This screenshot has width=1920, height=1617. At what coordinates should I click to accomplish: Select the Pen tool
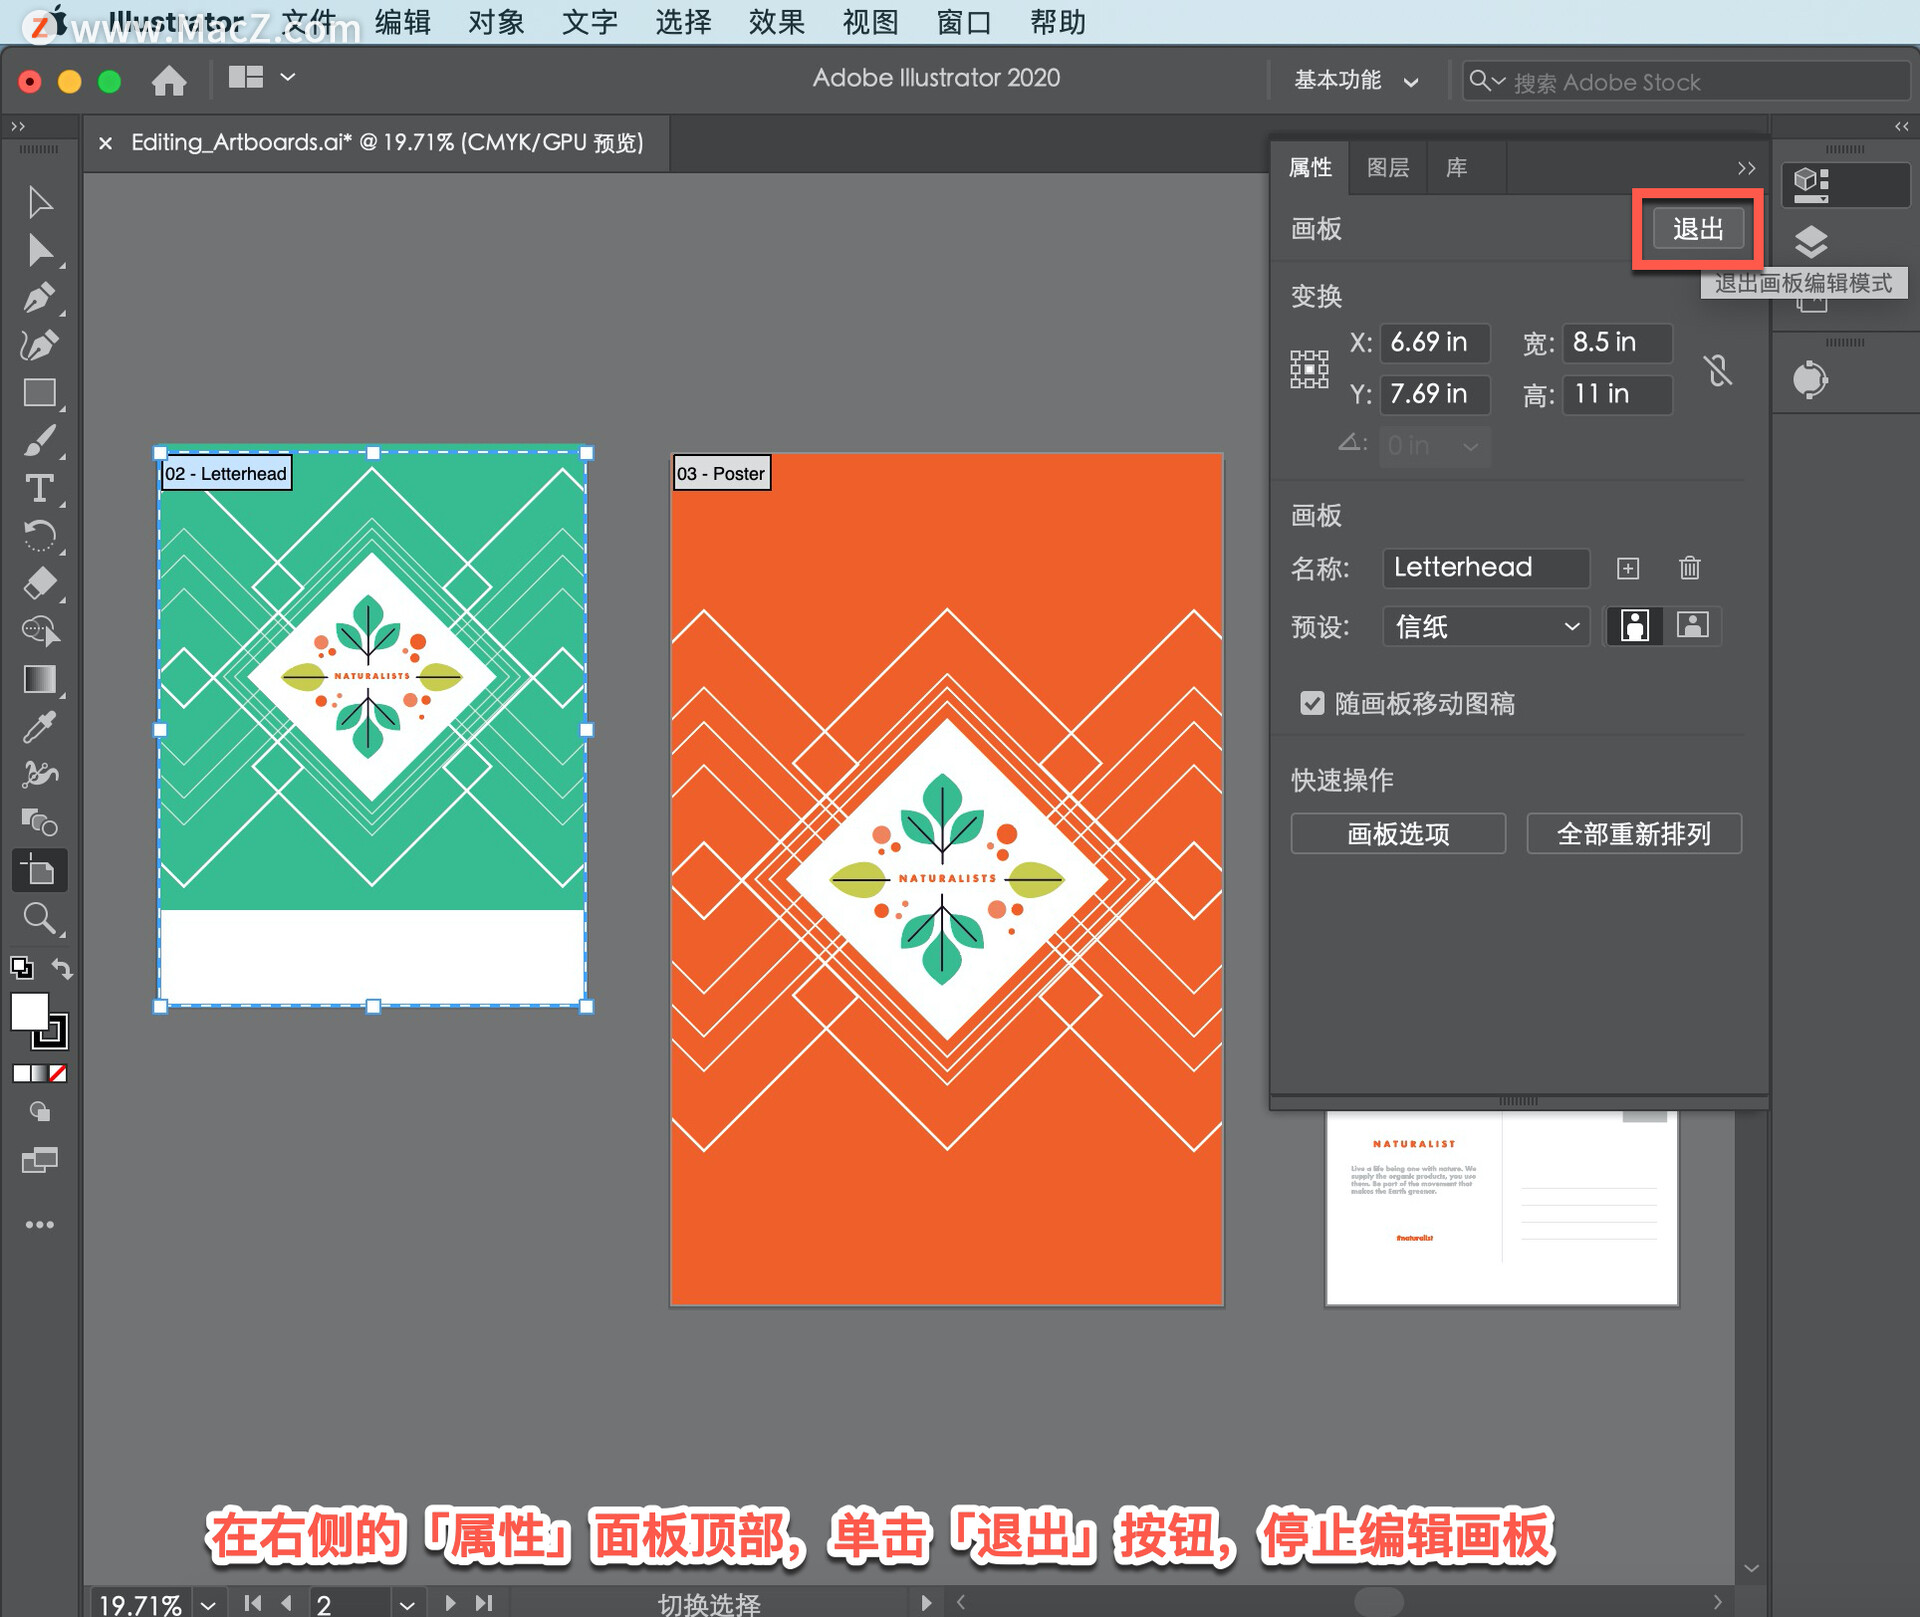[39, 297]
